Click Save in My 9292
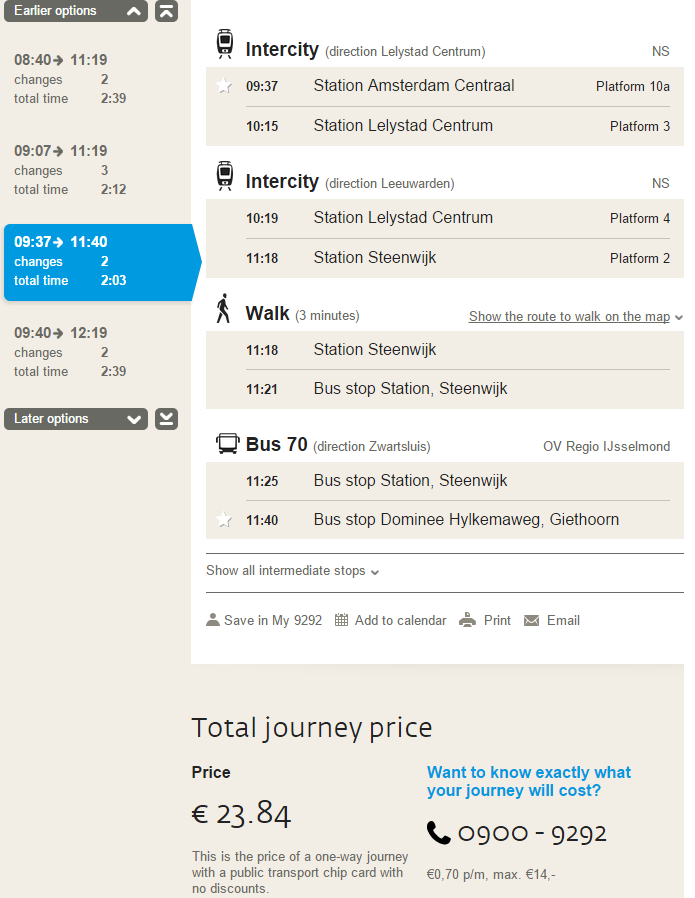This screenshot has width=695, height=898. tap(264, 620)
